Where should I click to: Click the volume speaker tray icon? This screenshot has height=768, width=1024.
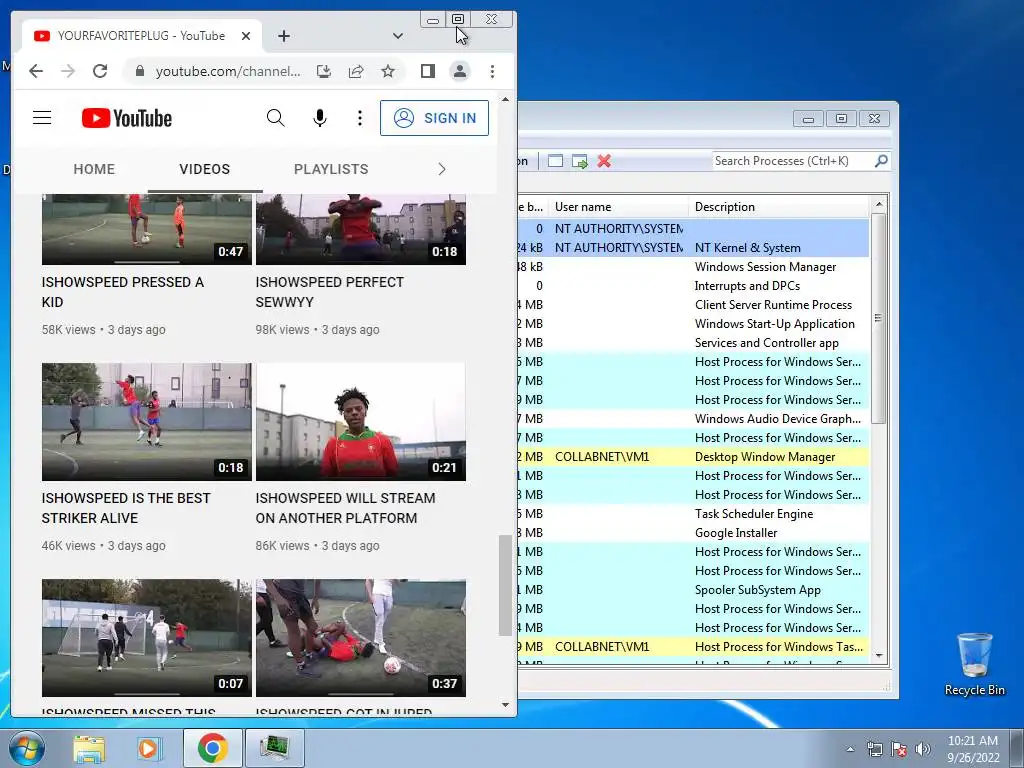point(923,749)
